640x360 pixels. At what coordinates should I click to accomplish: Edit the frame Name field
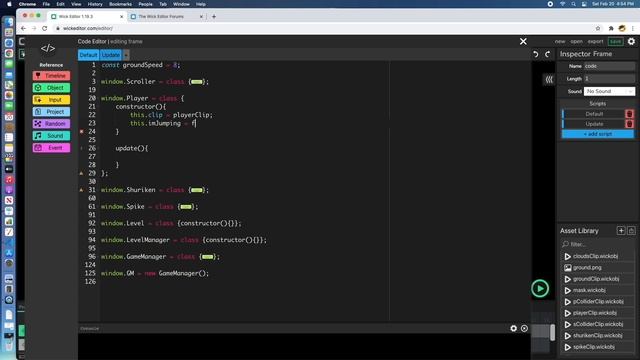tap(609, 66)
